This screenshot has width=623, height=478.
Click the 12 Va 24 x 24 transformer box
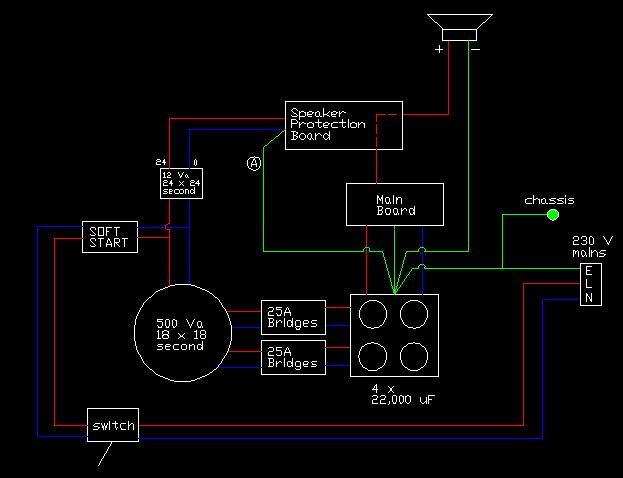click(181, 183)
